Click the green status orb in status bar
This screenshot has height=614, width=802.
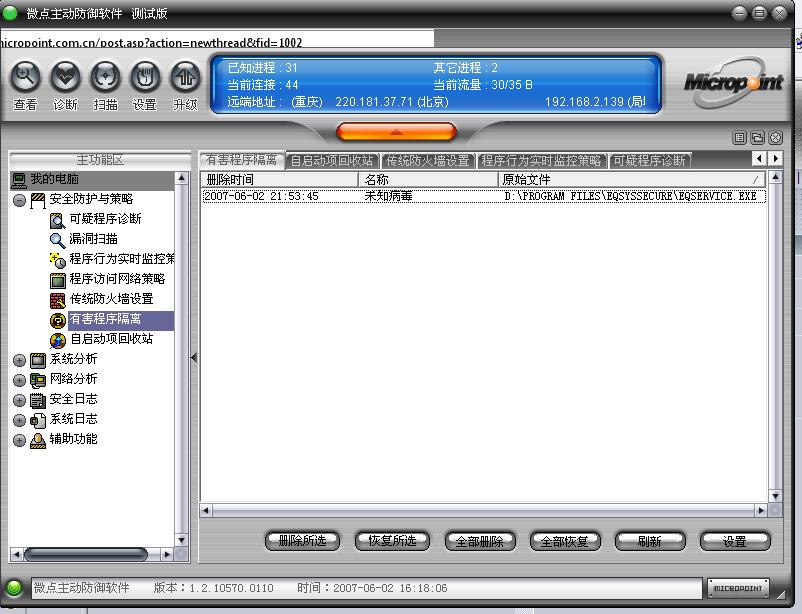(14, 588)
